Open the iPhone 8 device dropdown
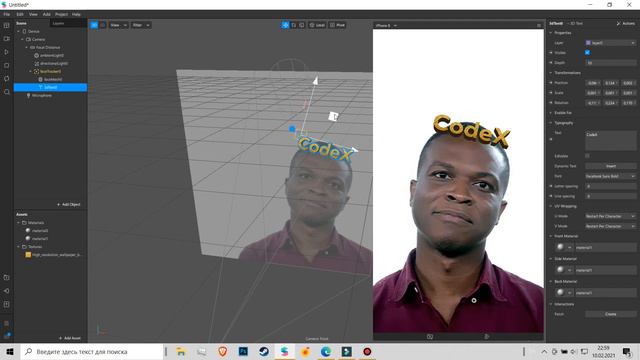640x360 pixels. point(386,26)
